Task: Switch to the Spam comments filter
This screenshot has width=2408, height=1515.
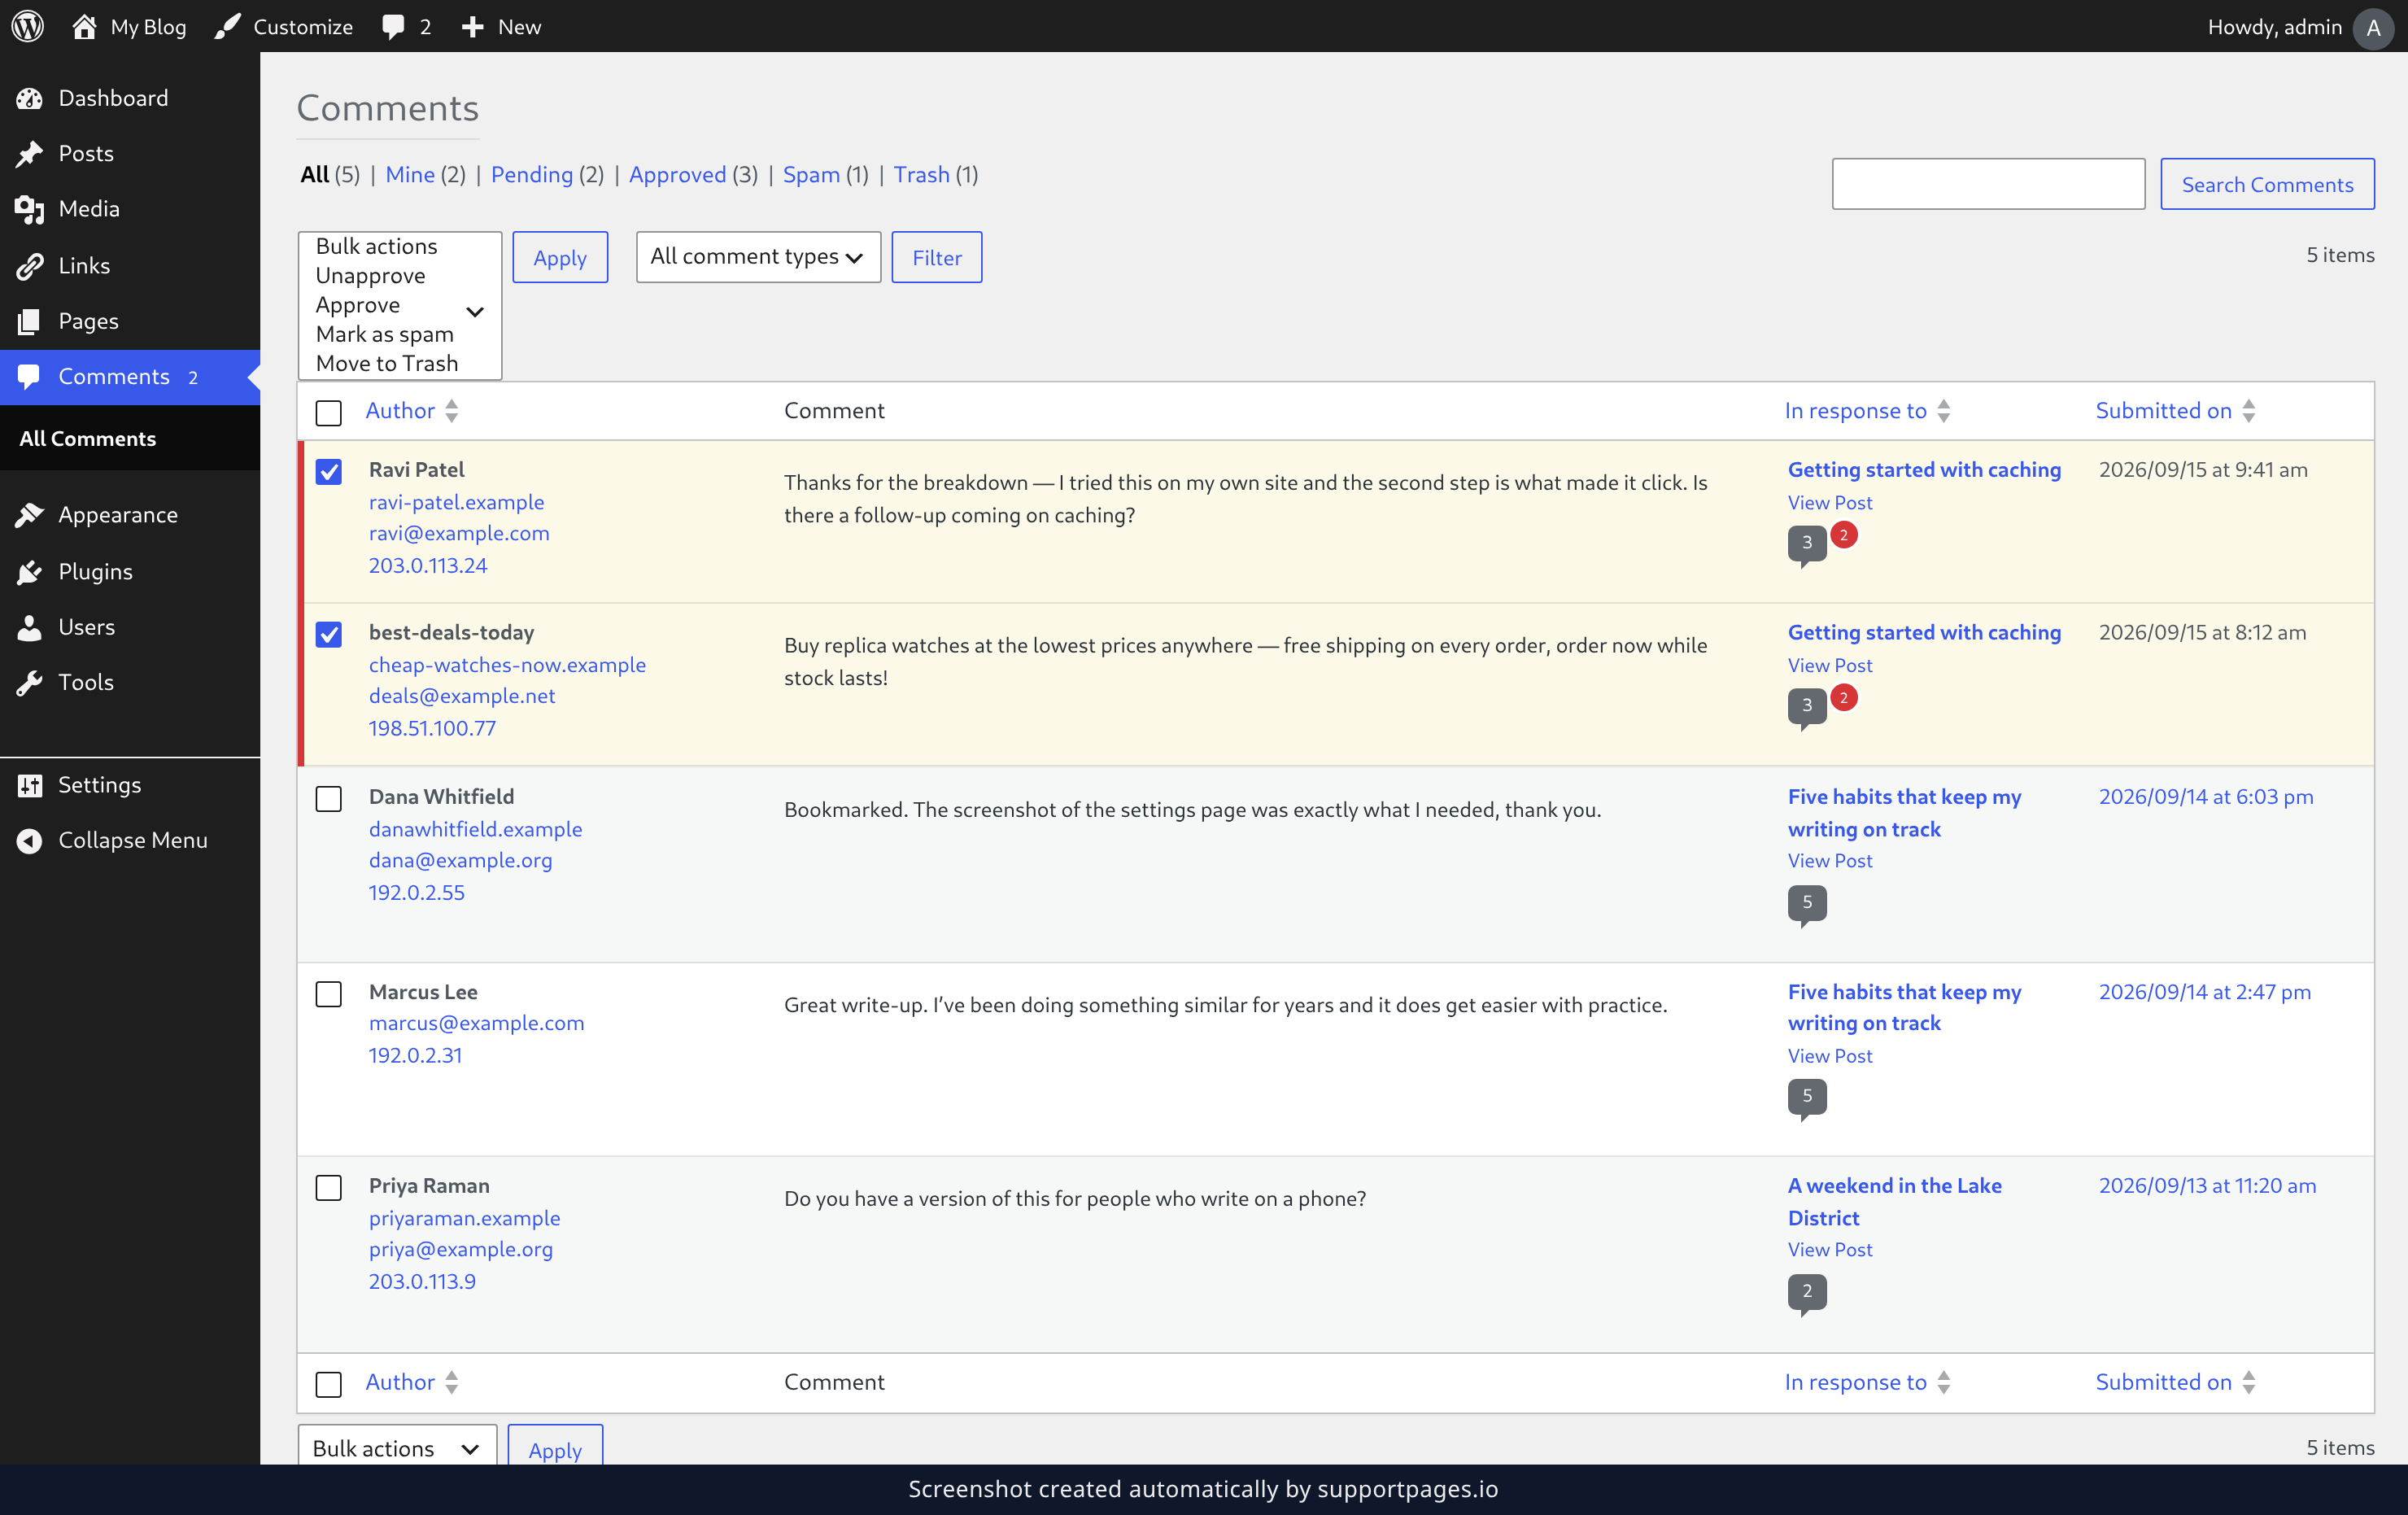Action: pos(811,174)
